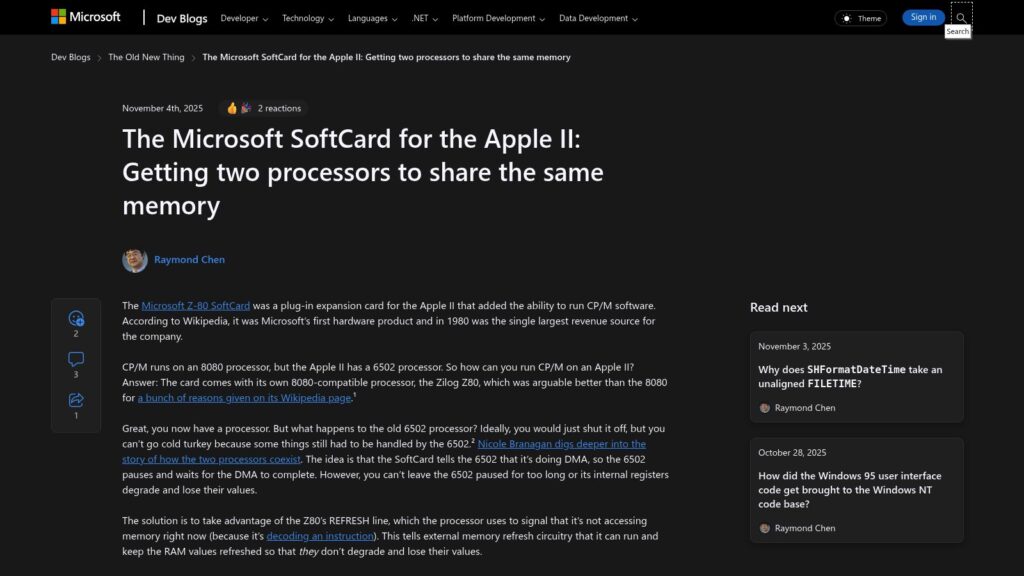Open search via the magnifier icon
This screenshot has width=1024, height=576.
pos(960,17)
